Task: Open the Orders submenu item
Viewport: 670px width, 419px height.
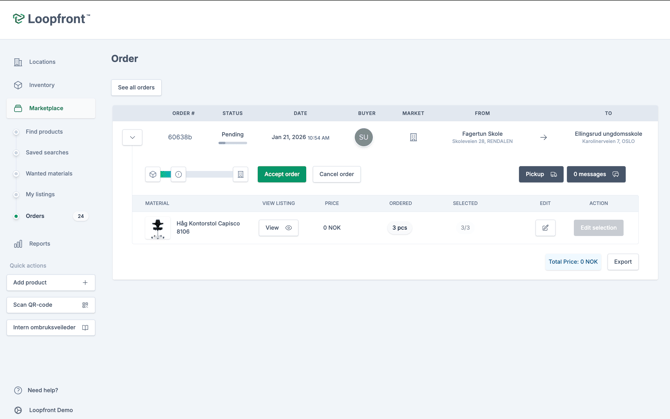Action: (x=35, y=216)
